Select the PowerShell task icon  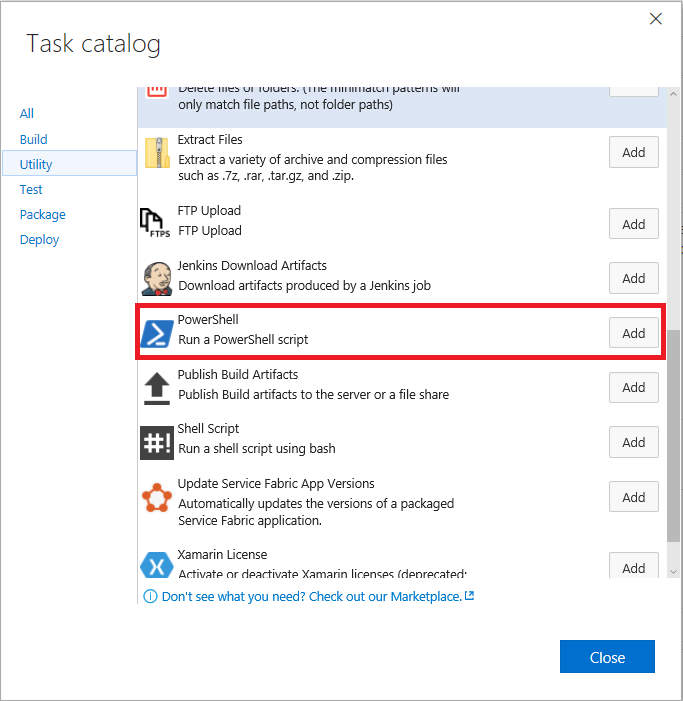pos(157,333)
